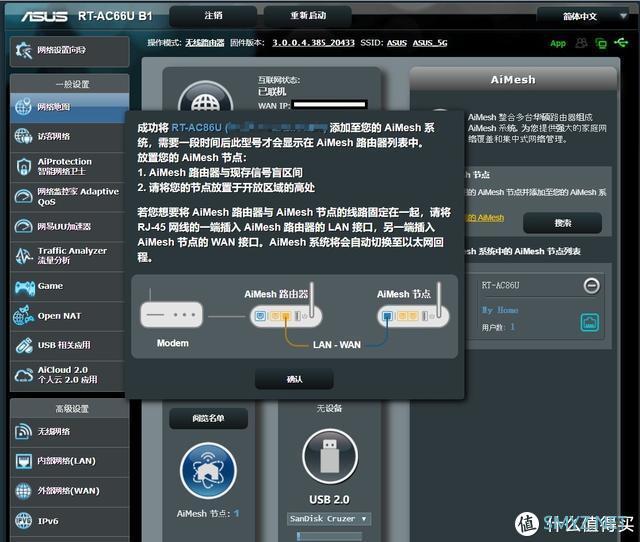Click the RT-AC86U Ethernet connection icon
Image resolution: width=640 pixels, height=542 pixels.
point(589,322)
